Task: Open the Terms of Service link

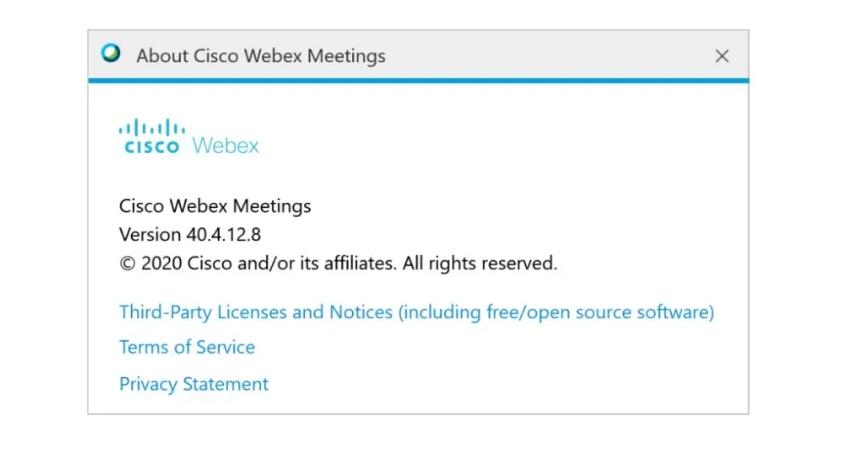Action: point(187,347)
